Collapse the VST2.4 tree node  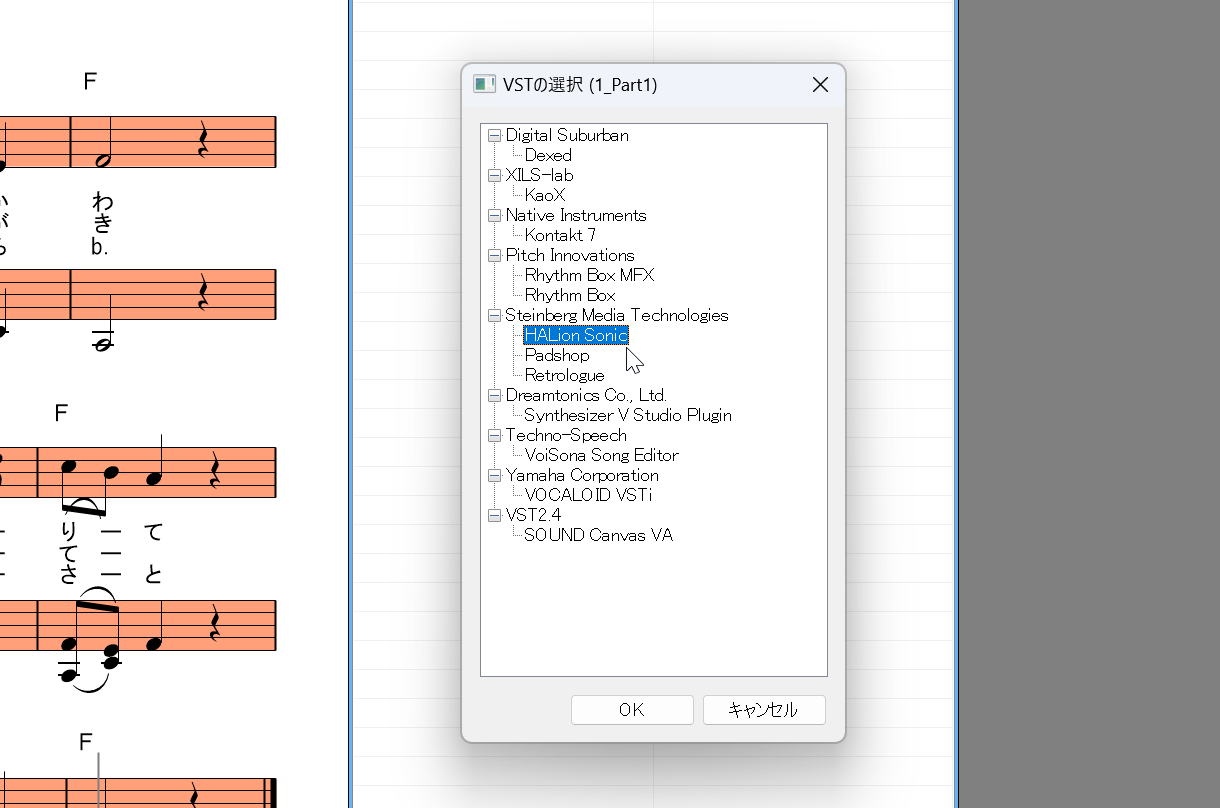point(494,515)
